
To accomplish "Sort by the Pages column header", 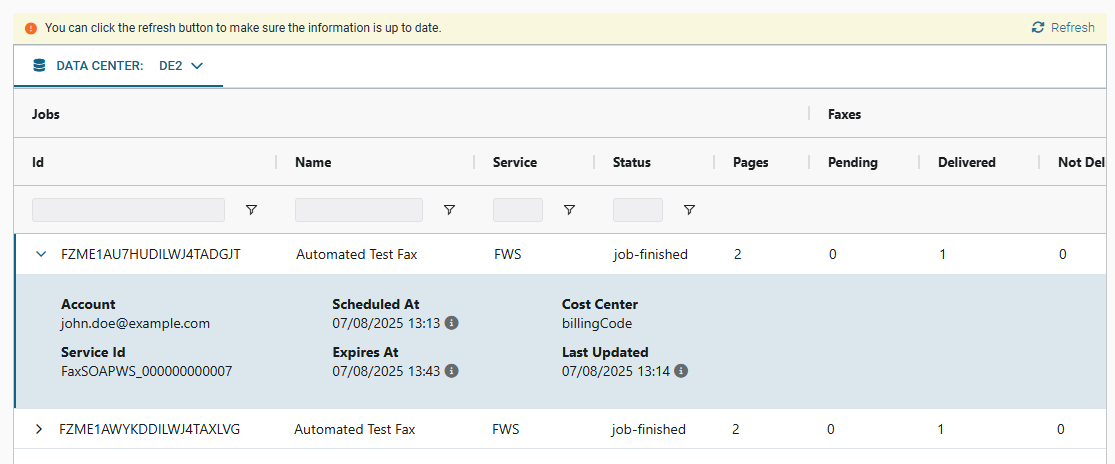I will [750, 162].
